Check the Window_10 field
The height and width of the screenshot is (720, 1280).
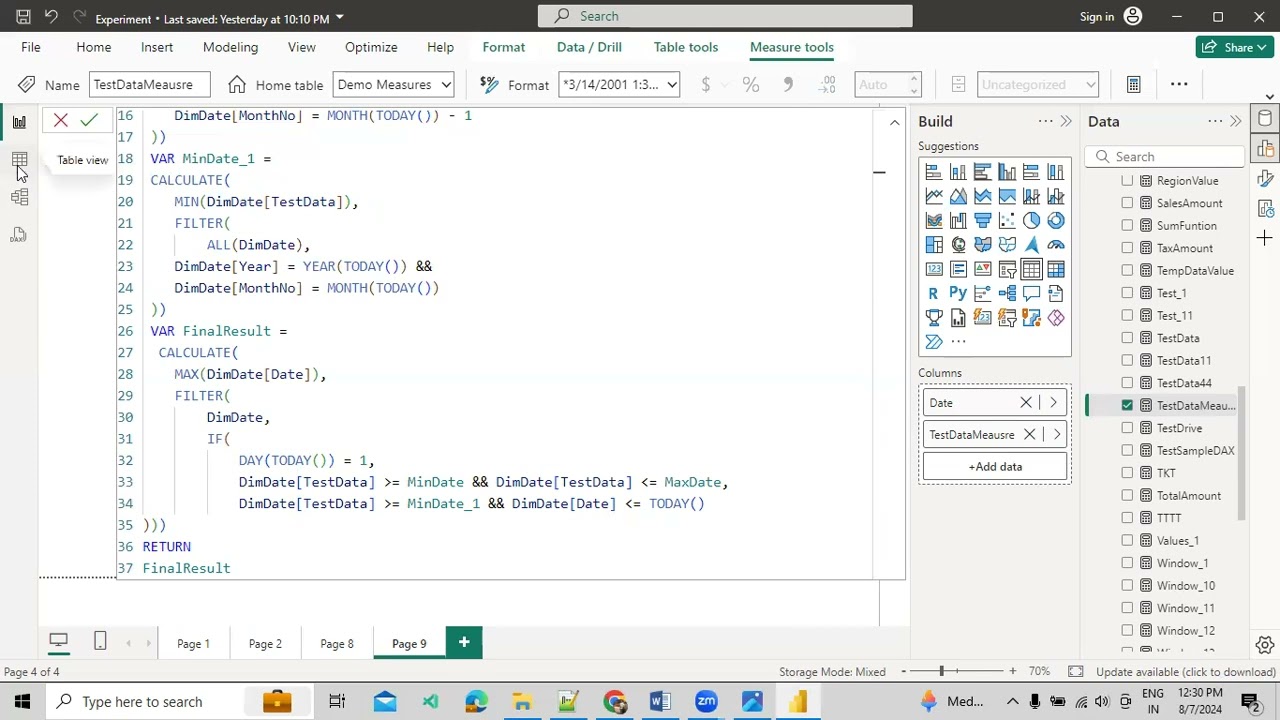[1128, 585]
